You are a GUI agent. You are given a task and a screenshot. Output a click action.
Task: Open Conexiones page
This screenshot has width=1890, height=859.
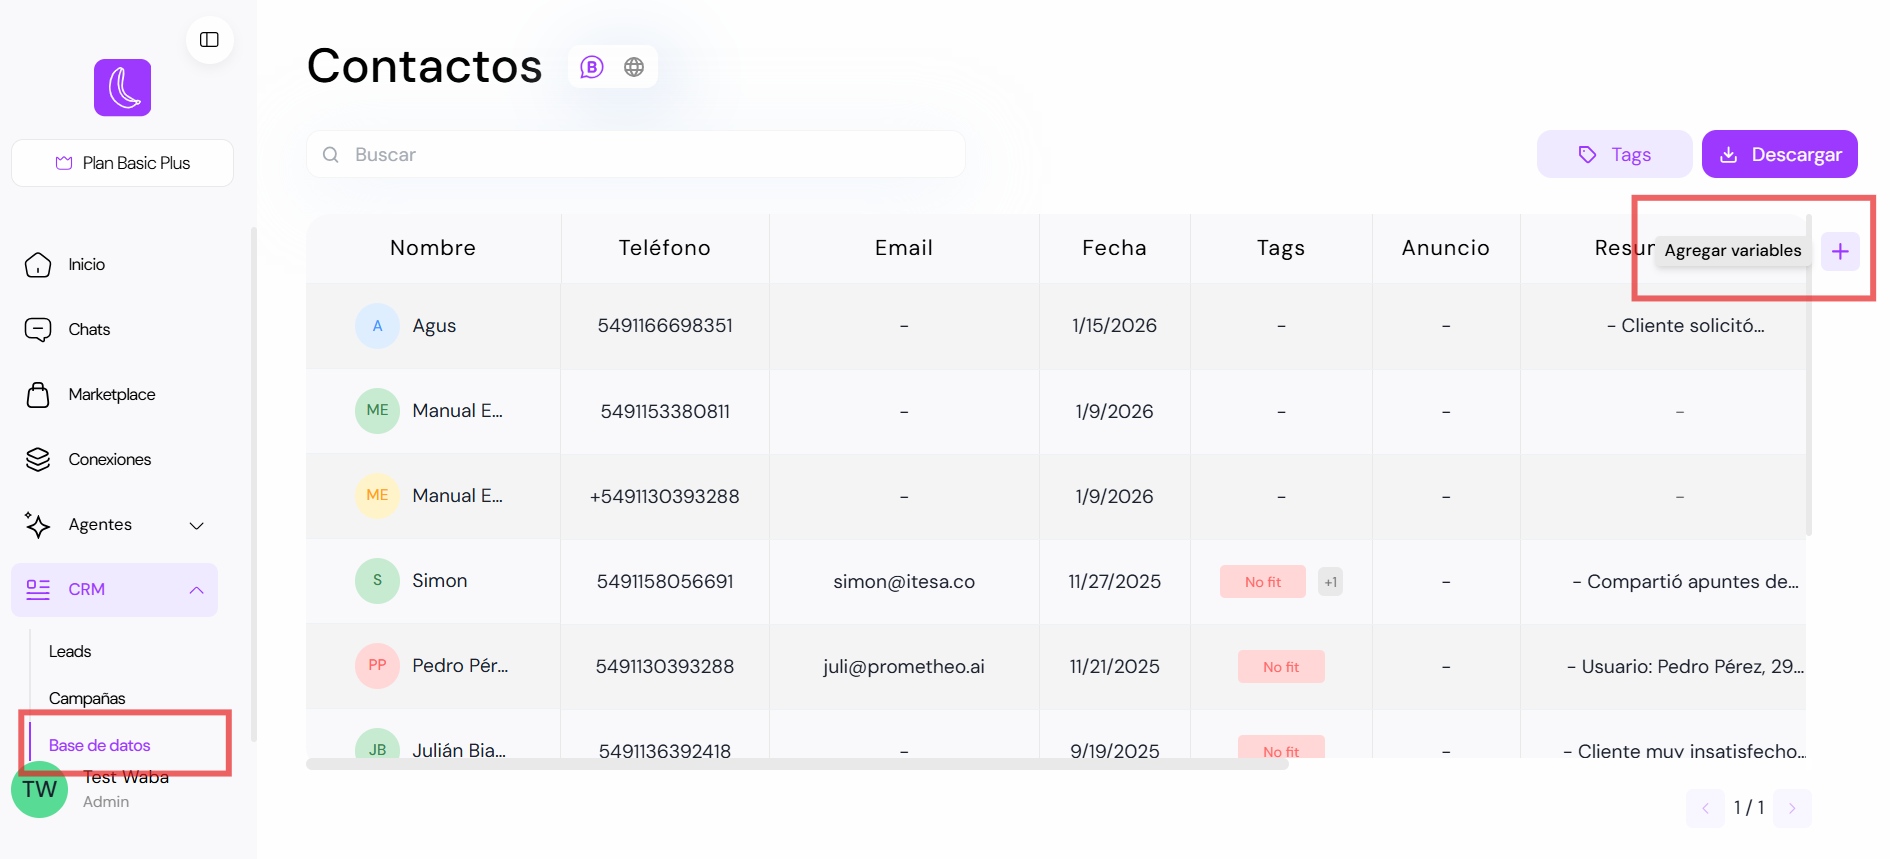point(109,460)
